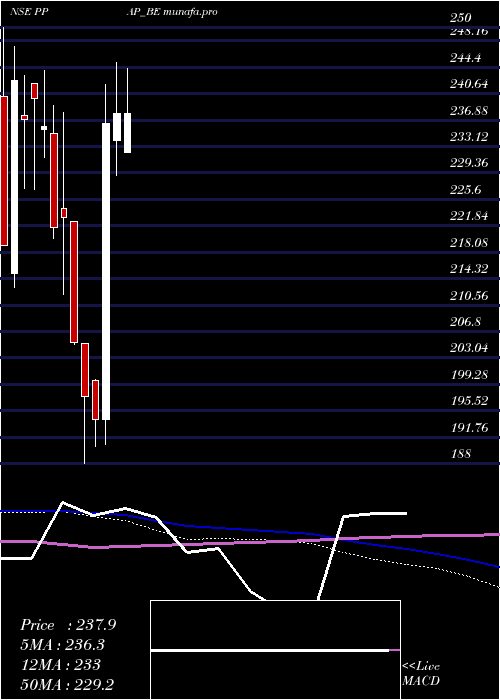
Task: Click the <<Live MACD label
Action: (421, 674)
